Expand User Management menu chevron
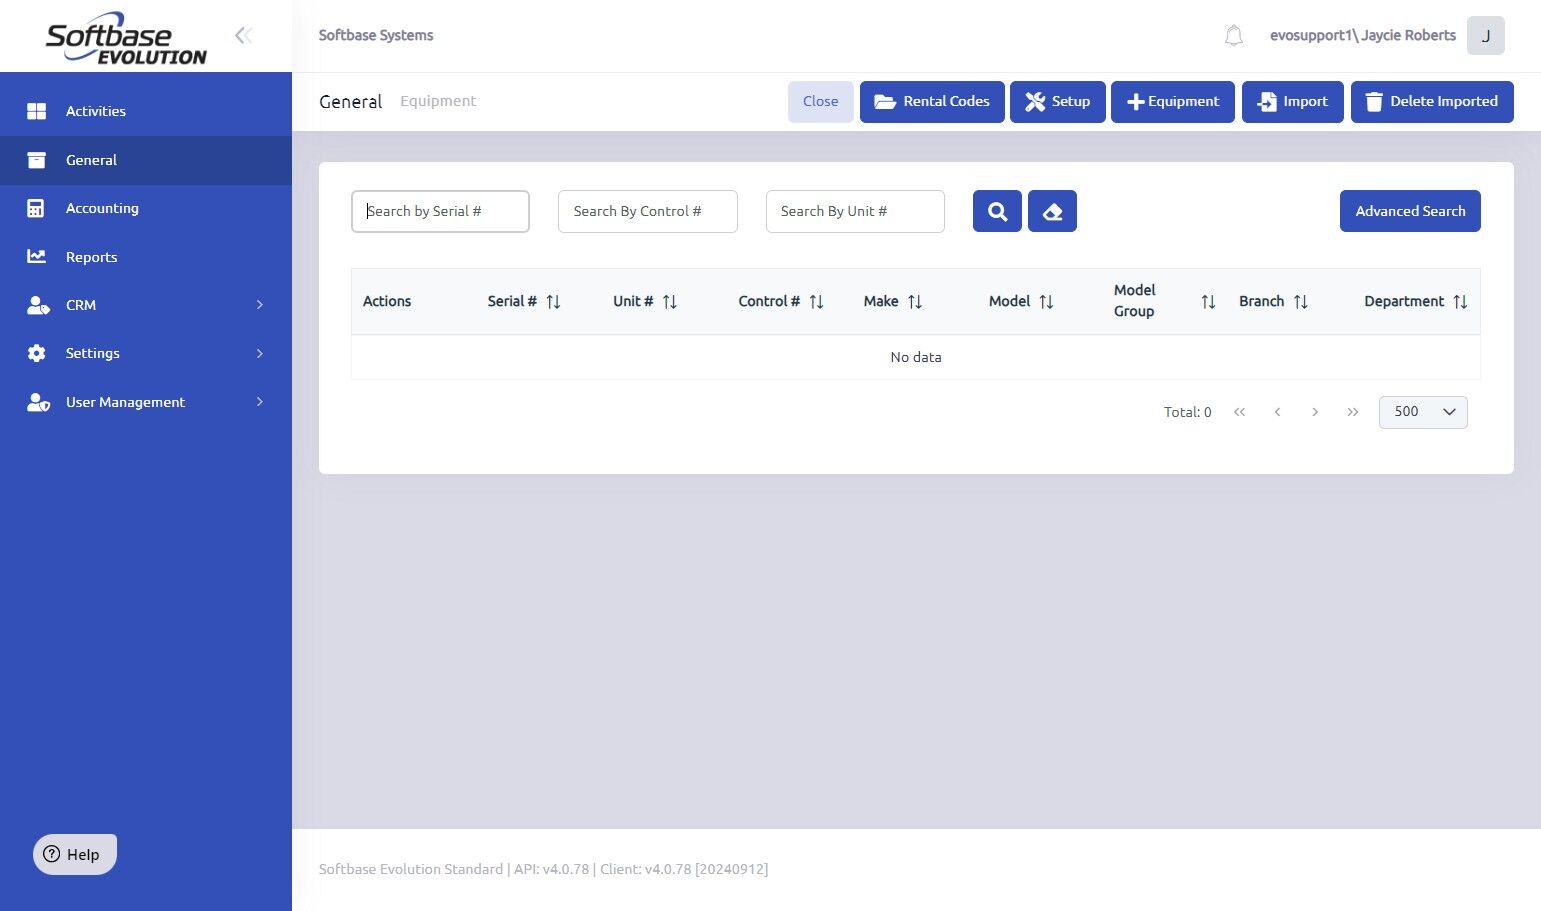The height and width of the screenshot is (911, 1541). tap(260, 402)
